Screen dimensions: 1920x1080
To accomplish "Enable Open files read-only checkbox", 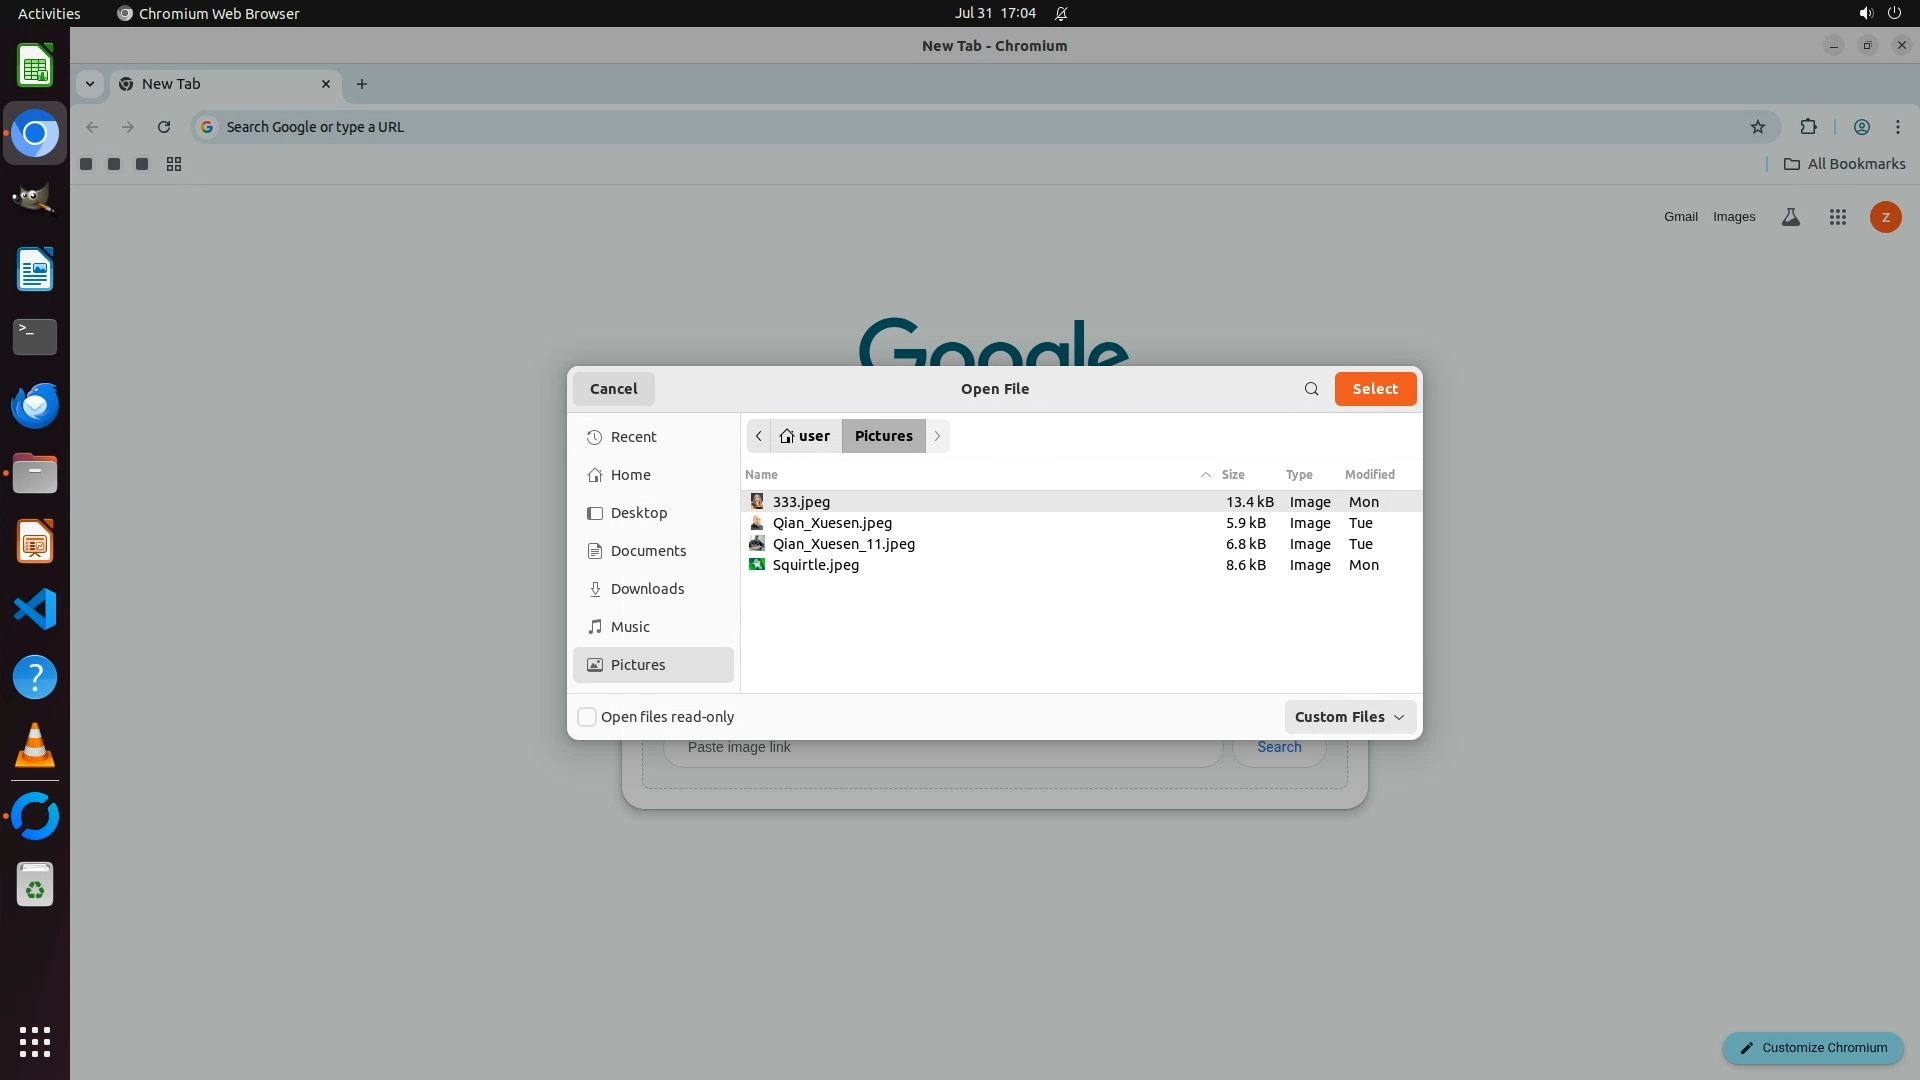I will click(x=587, y=717).
